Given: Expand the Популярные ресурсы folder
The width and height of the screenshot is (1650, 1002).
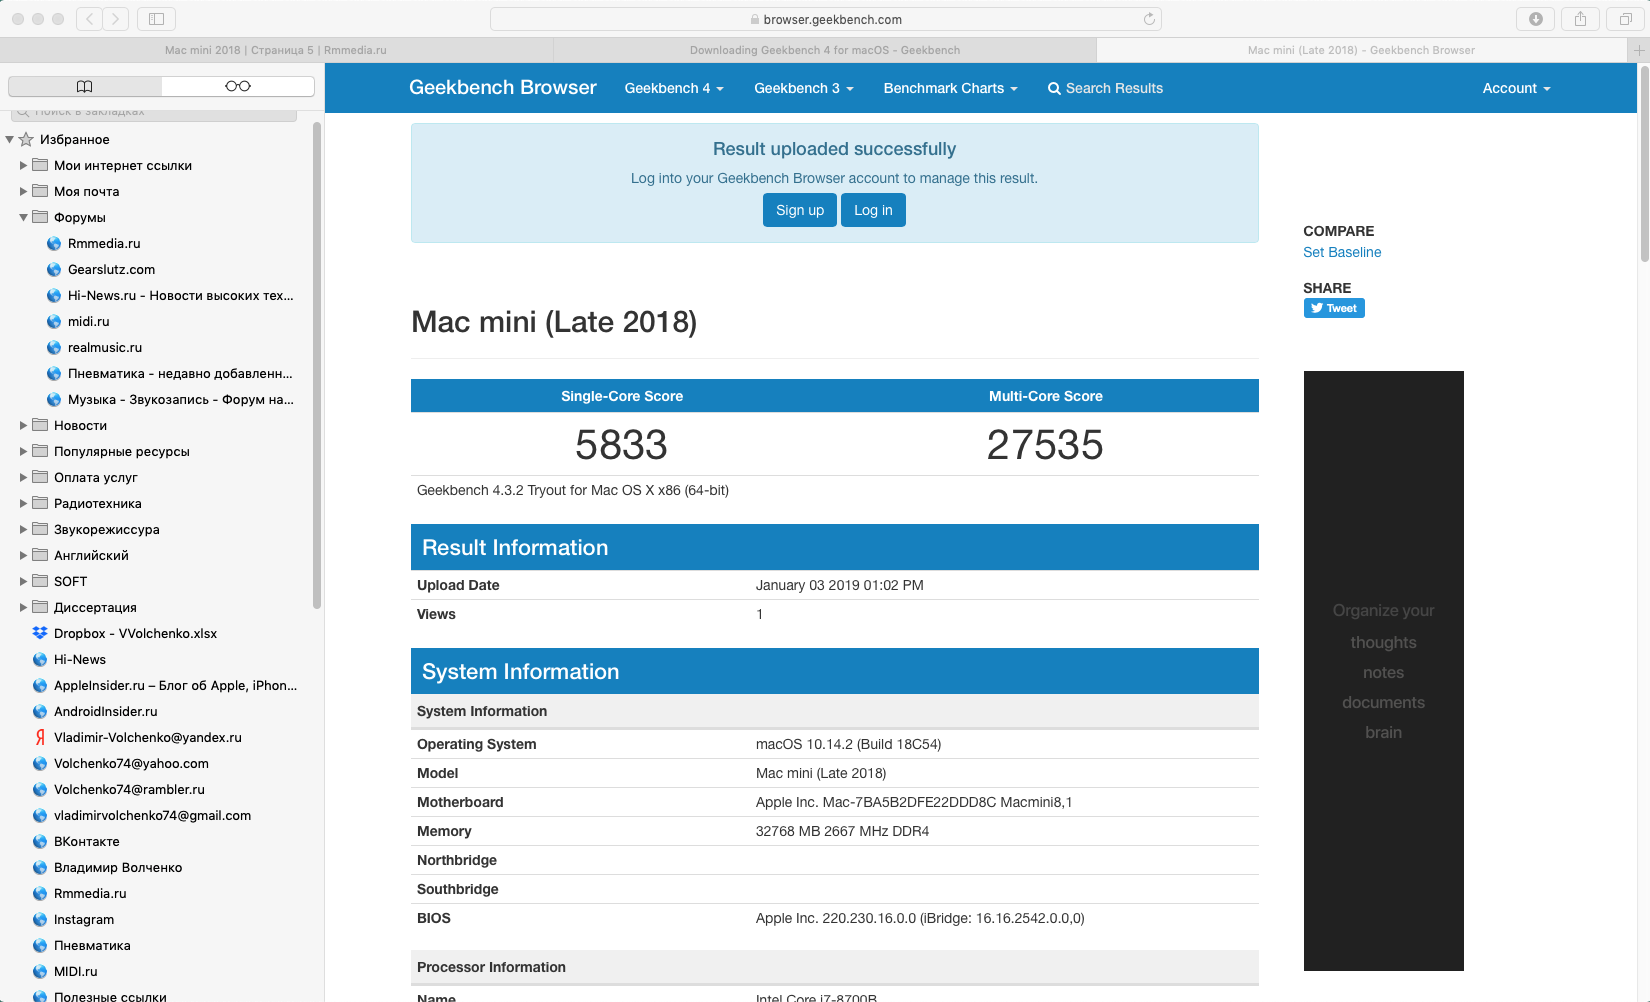Looking at the screenshot, I should [23, 451].
